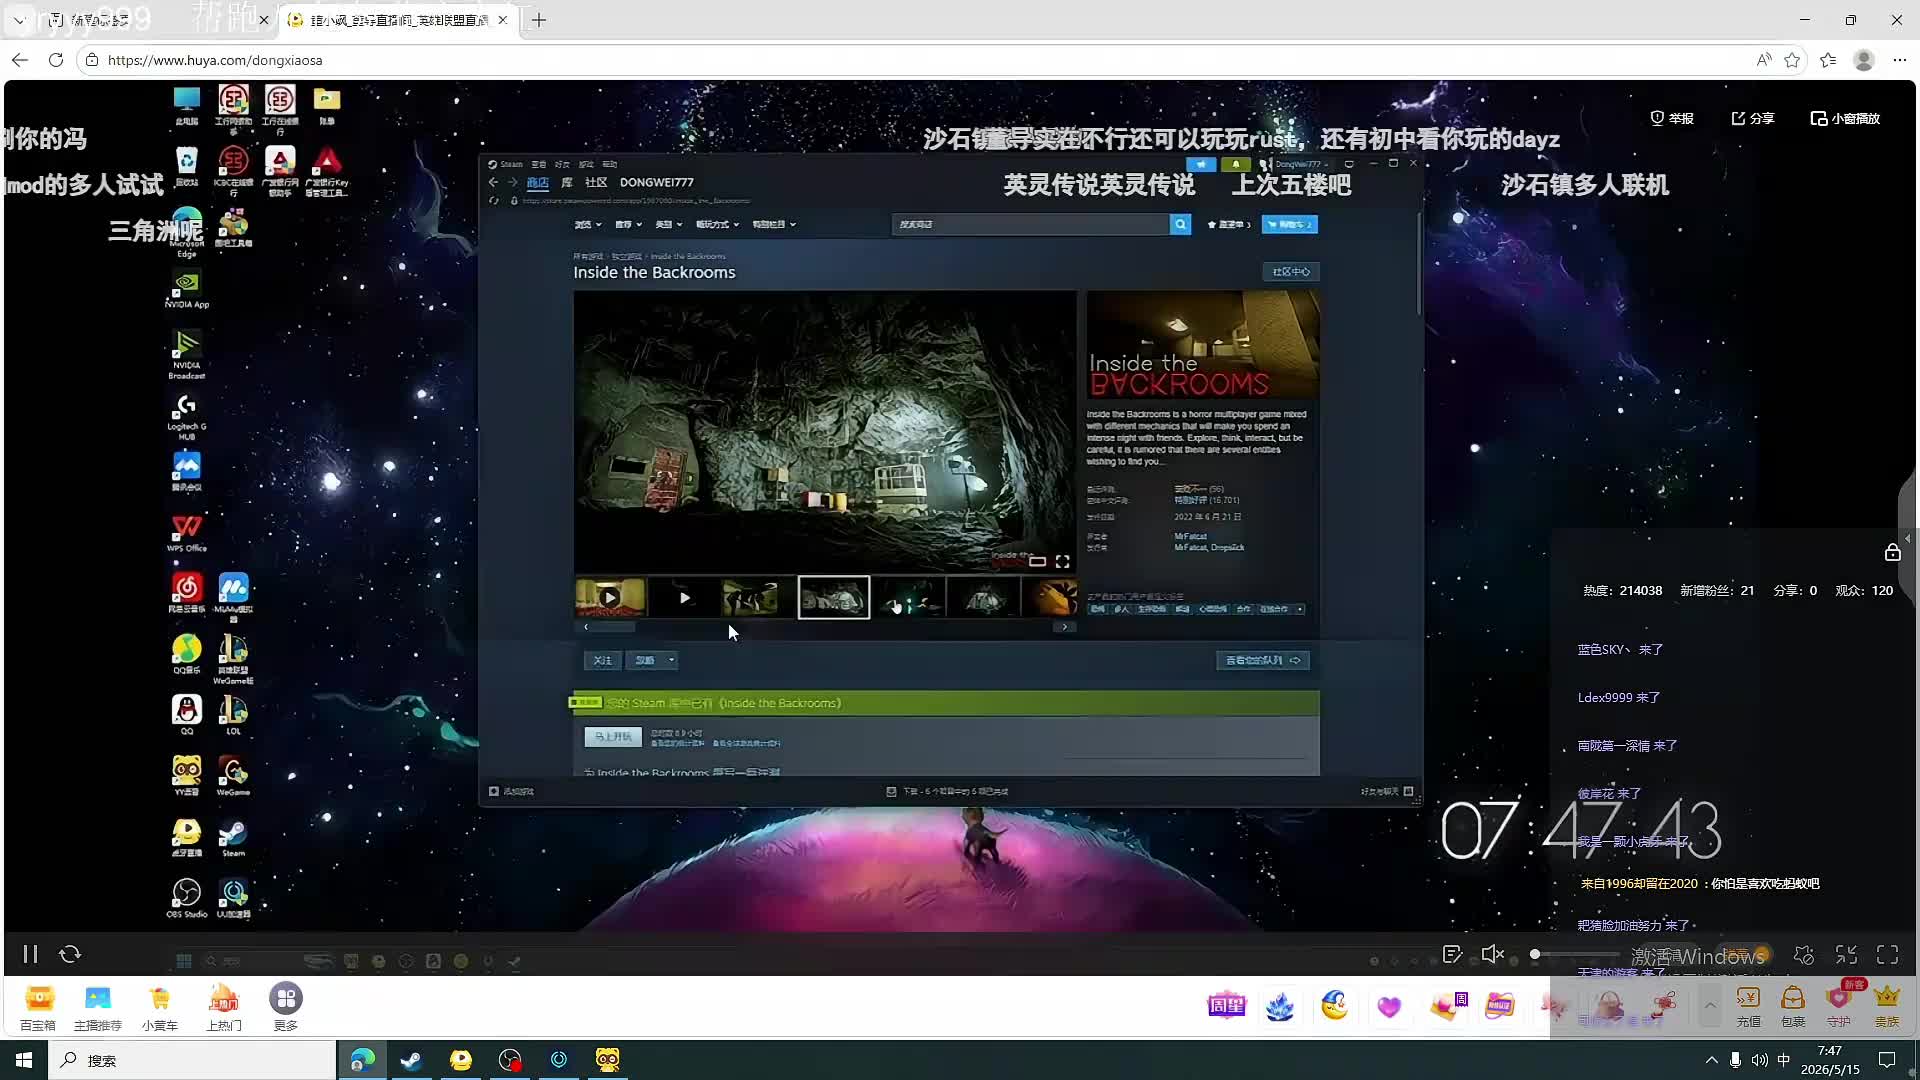1920x1080 pixels.
Task: Open the browser tab list chevron
Action: [x=19, y=20]
